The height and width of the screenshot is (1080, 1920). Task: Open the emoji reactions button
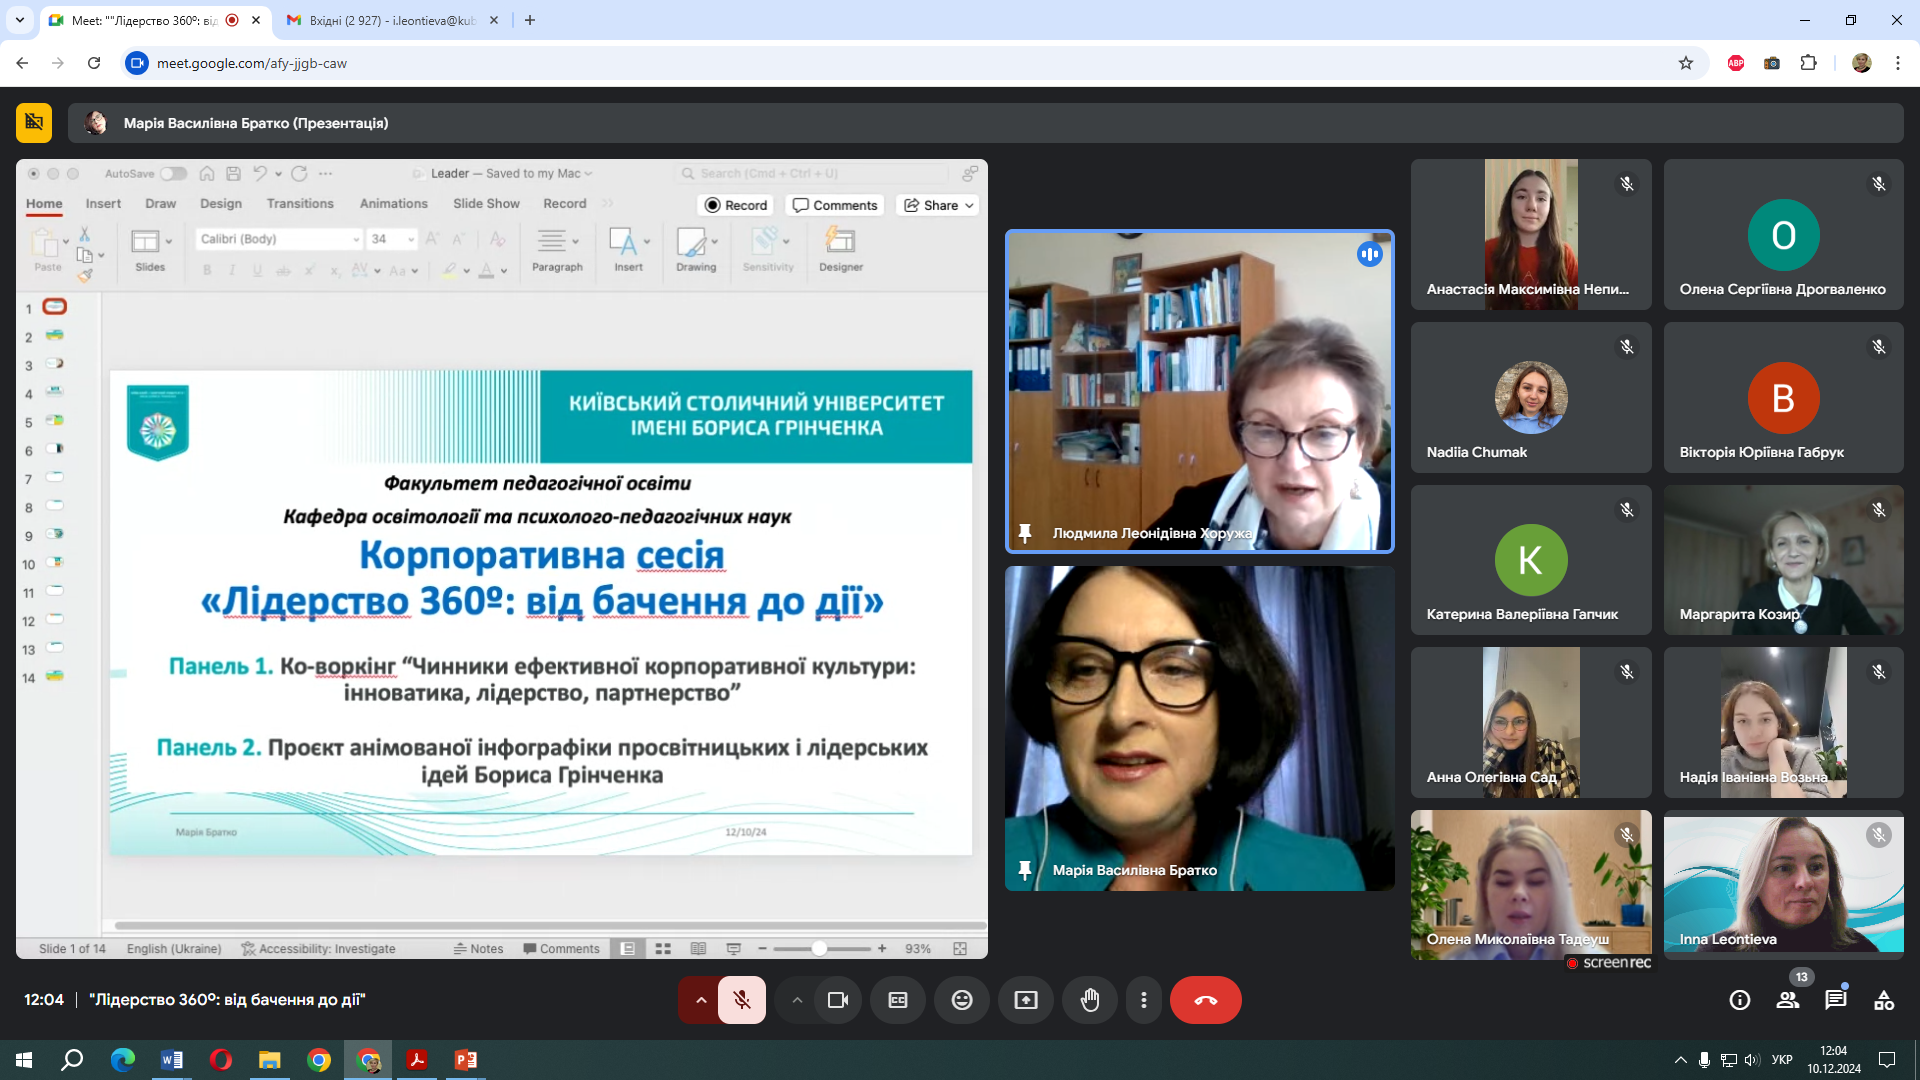point(962,1000)
